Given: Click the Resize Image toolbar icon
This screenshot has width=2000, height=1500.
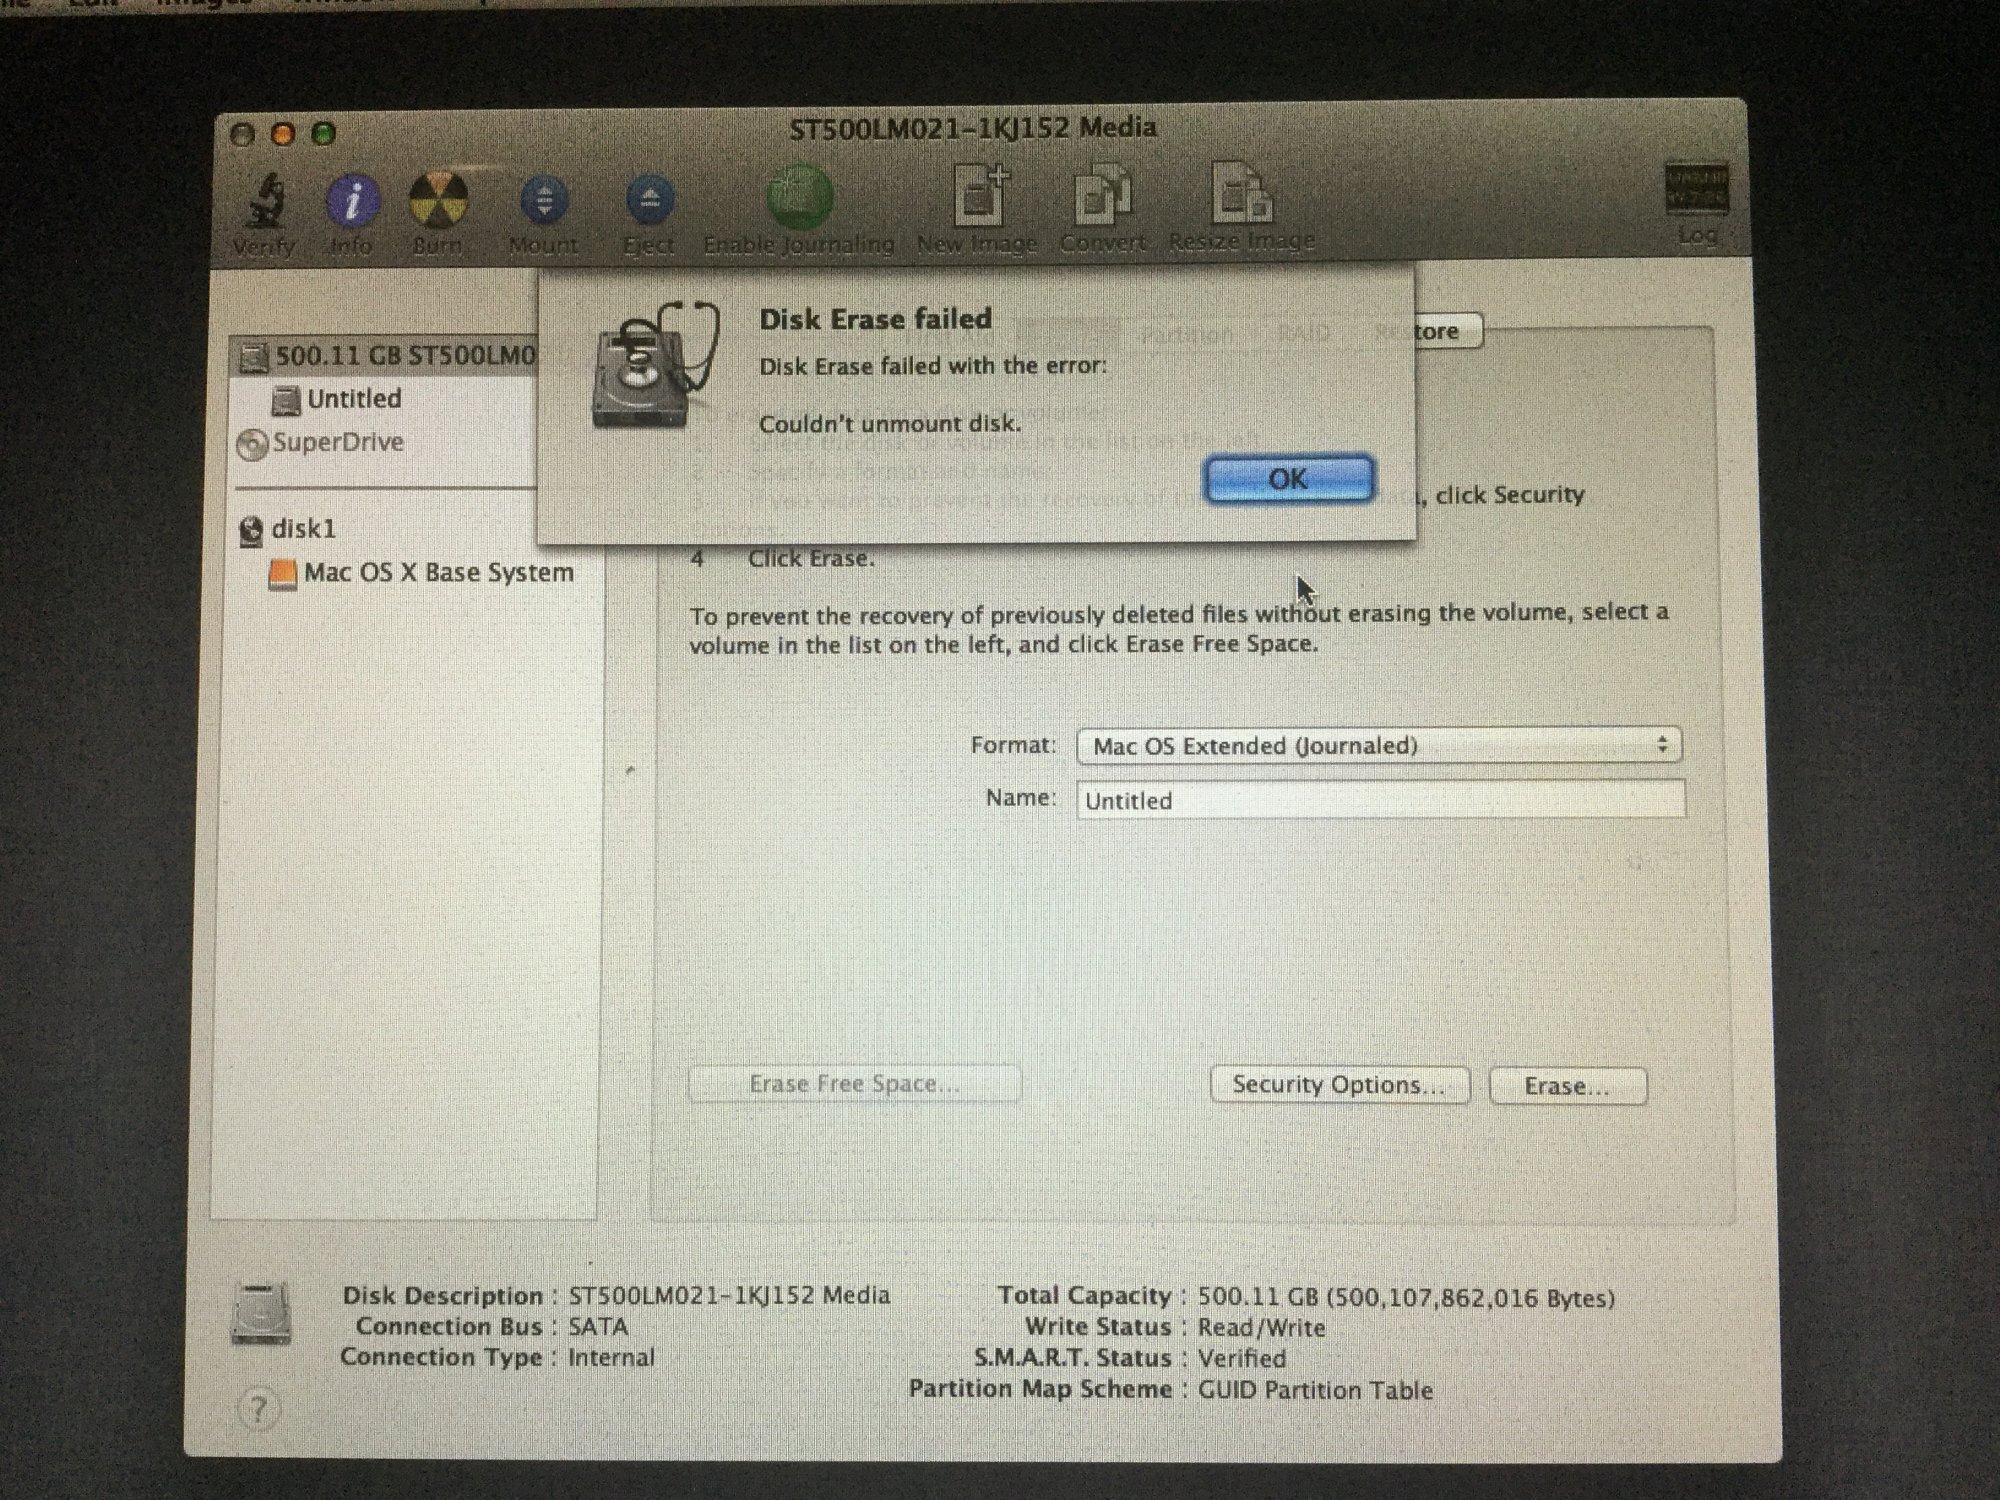Looking at the screenshot, I should click(x=1240, y=192).
